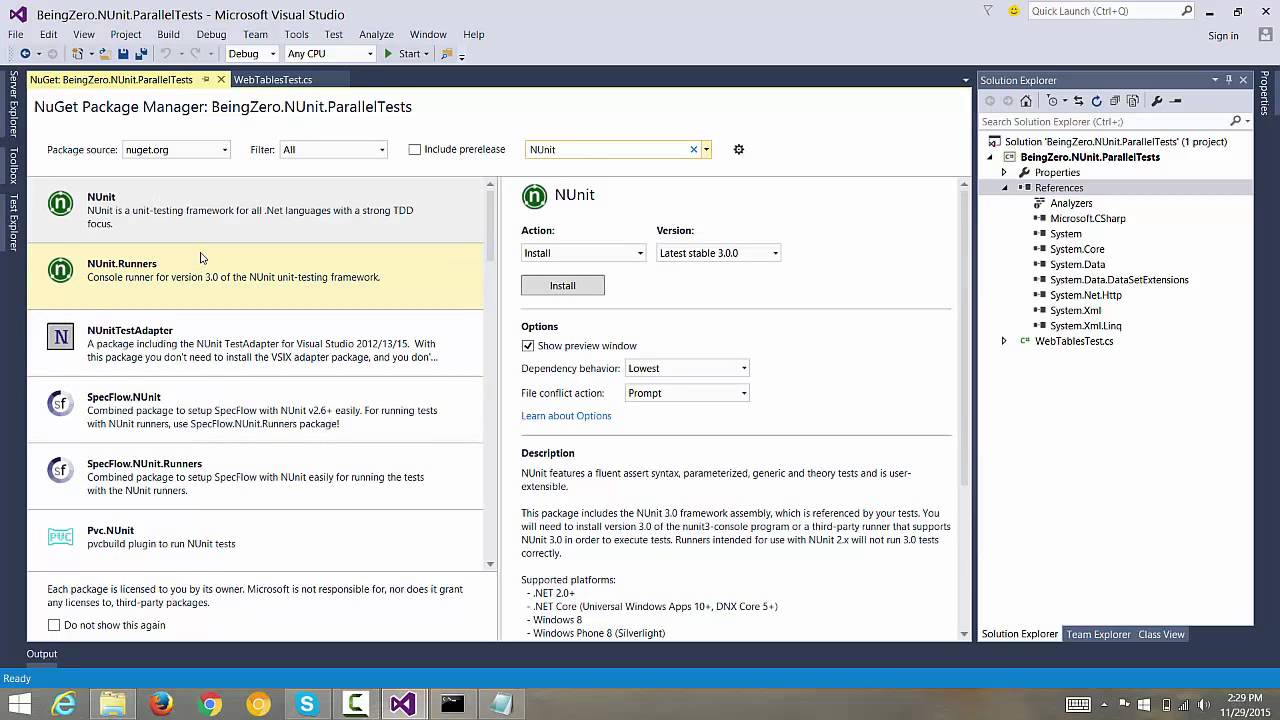Open Properties wrench icon in Solution Explorer toolbar
1280x720 pixels.
[1157, 101]
